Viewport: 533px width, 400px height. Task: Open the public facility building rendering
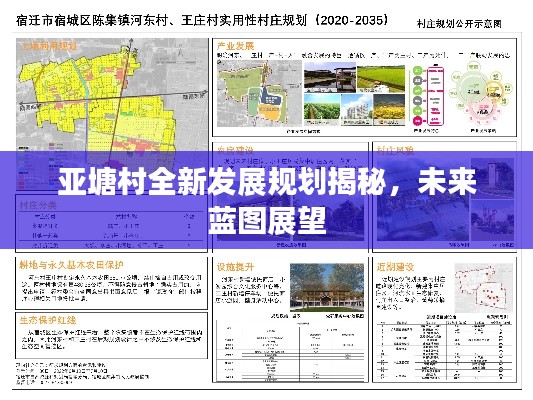coord(327,288)
